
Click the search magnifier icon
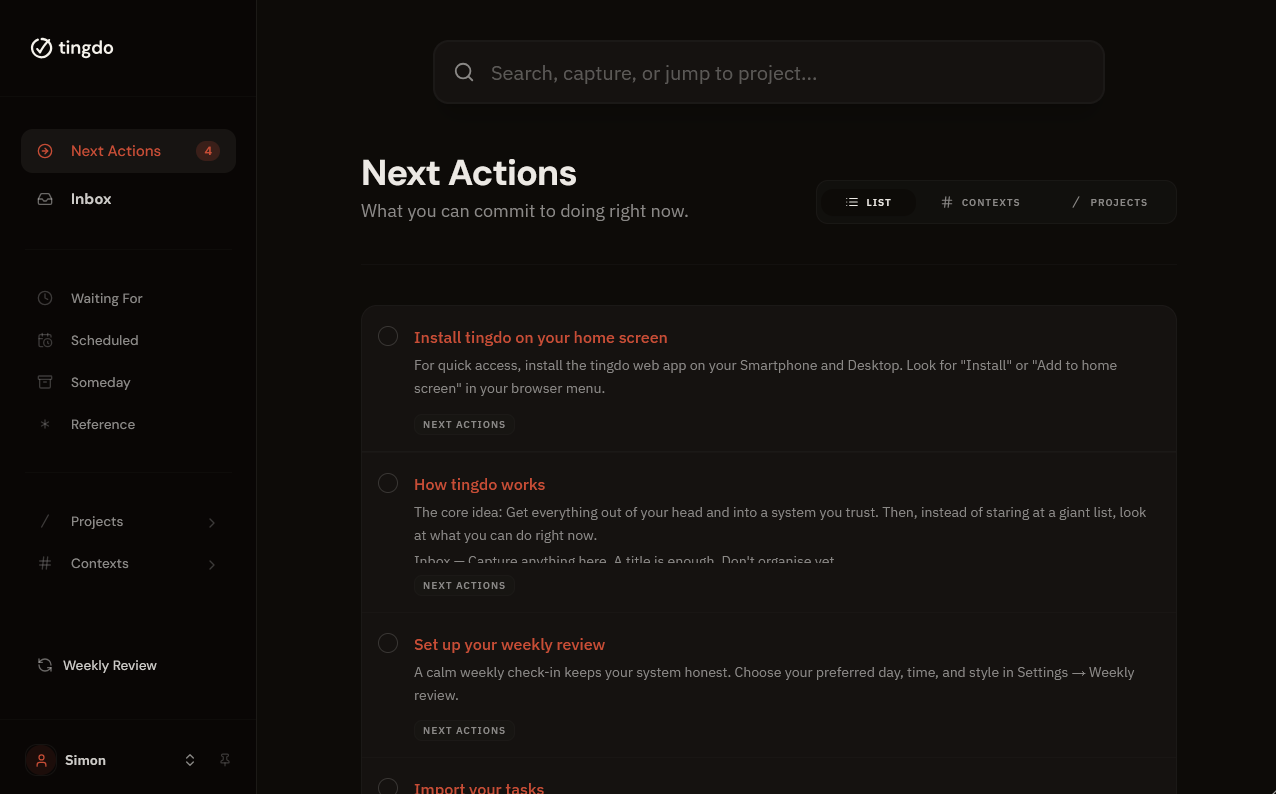[x=464, y=72]
